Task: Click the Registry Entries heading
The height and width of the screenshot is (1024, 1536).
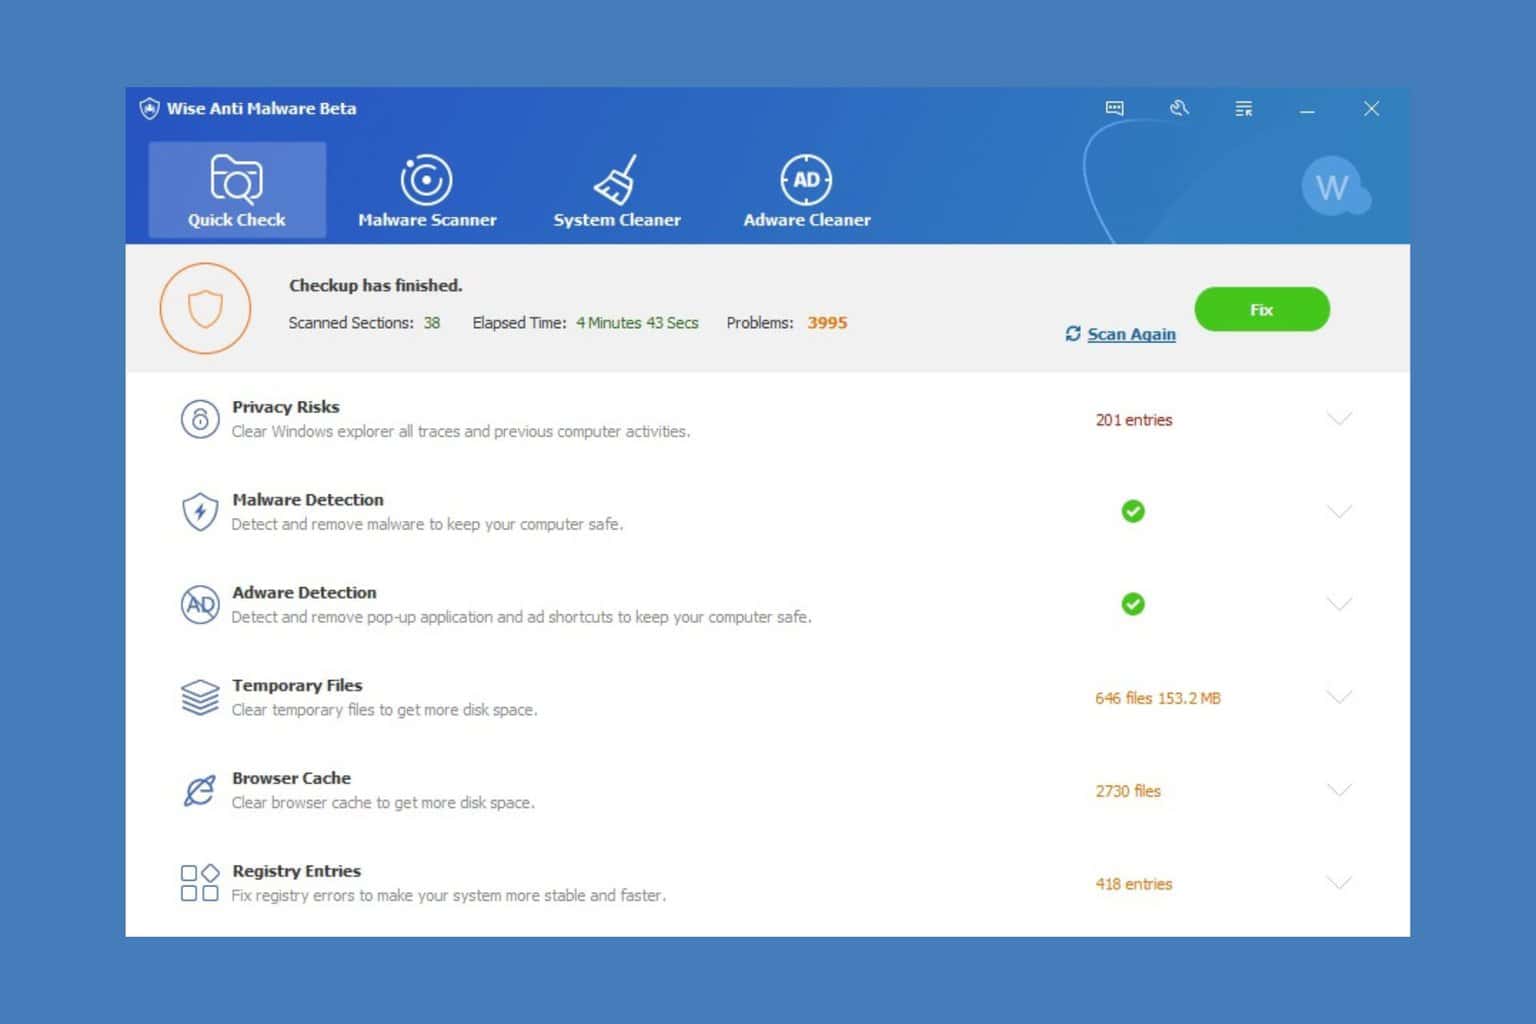Action: pos(296,871)
